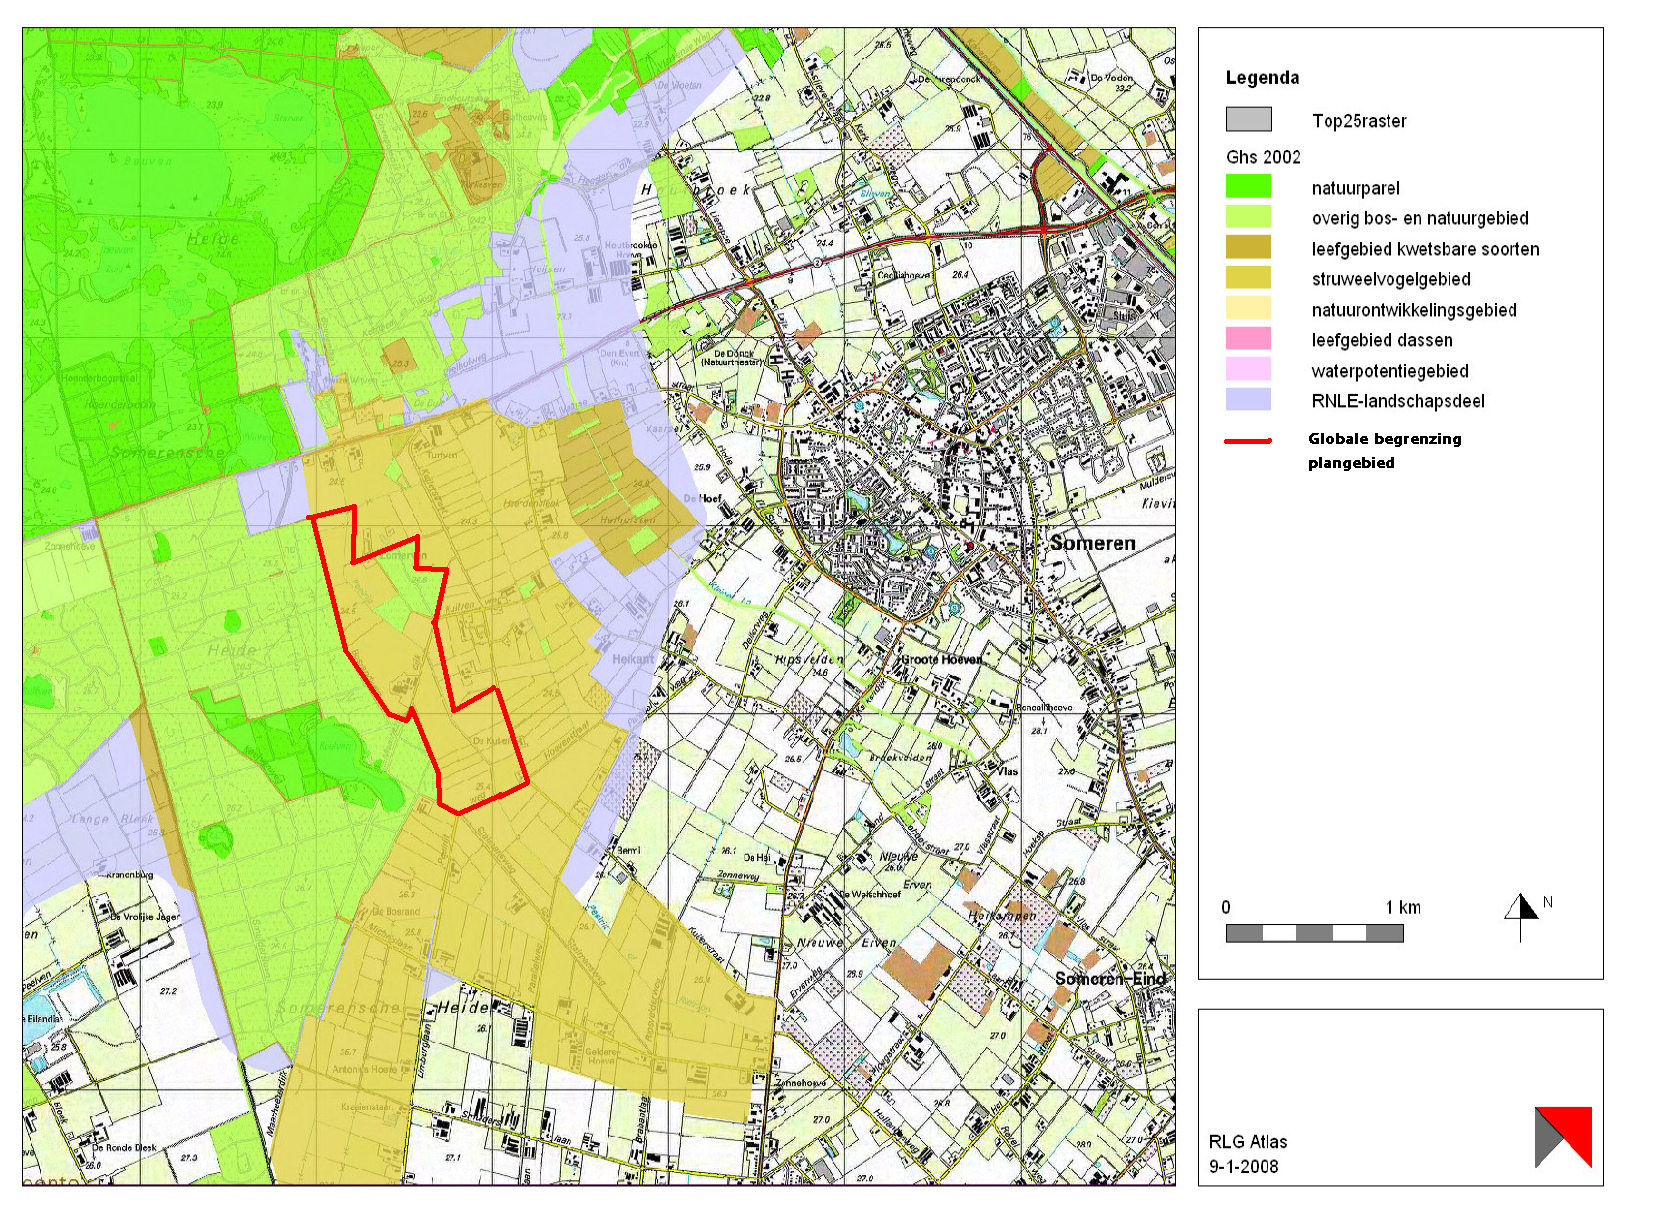Select the natuurparel bright green swatch

[1249, 187]
